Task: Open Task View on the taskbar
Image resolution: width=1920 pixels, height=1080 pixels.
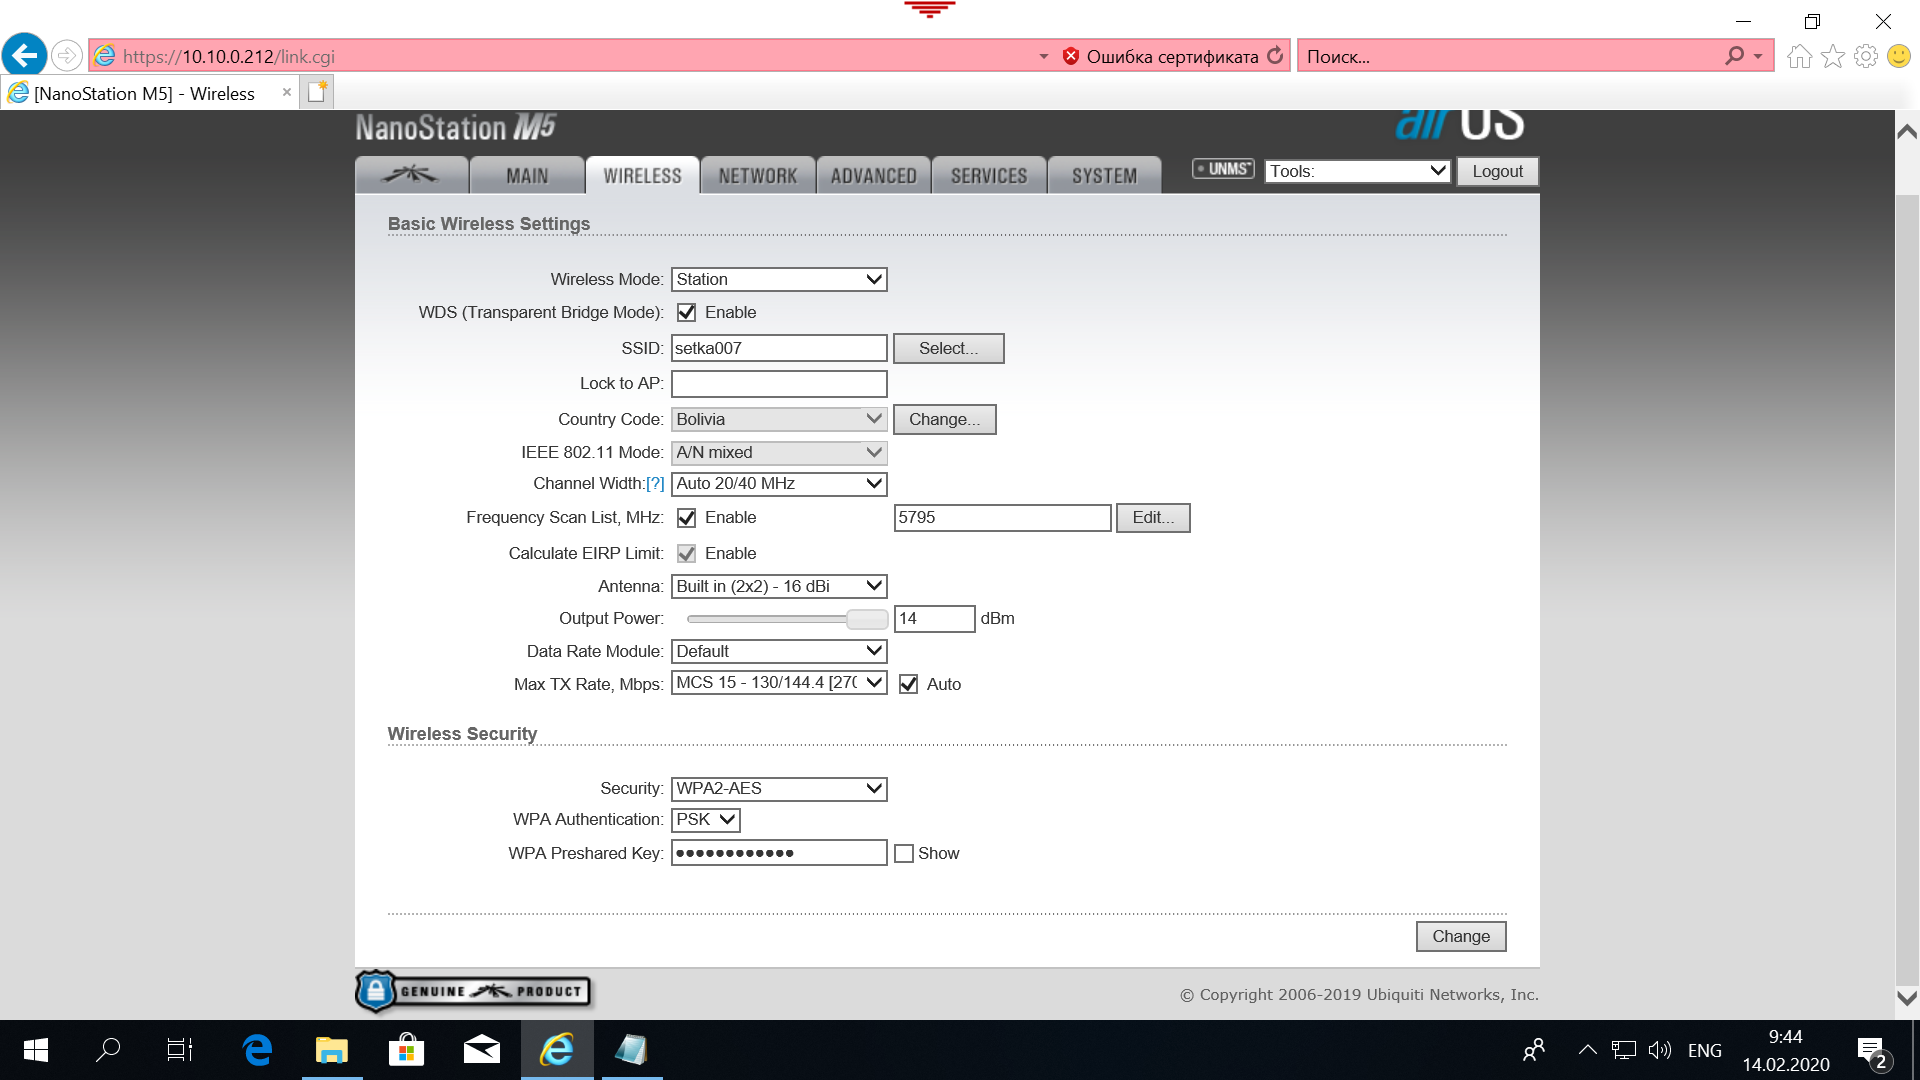Action: pos(180,1050)
